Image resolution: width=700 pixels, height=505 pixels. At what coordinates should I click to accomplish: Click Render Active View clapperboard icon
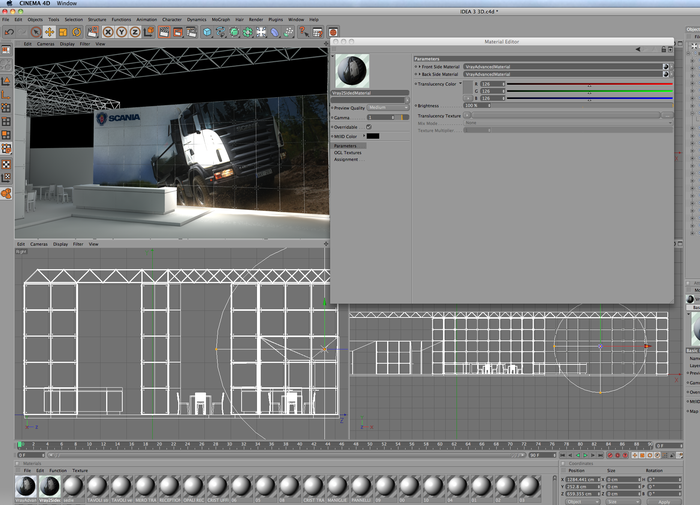164,32
